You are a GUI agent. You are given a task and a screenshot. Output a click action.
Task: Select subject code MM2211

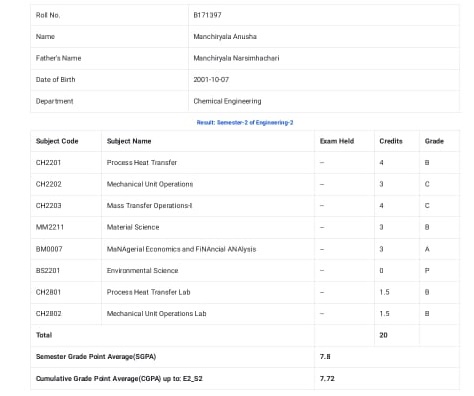[x=50, y=227]
